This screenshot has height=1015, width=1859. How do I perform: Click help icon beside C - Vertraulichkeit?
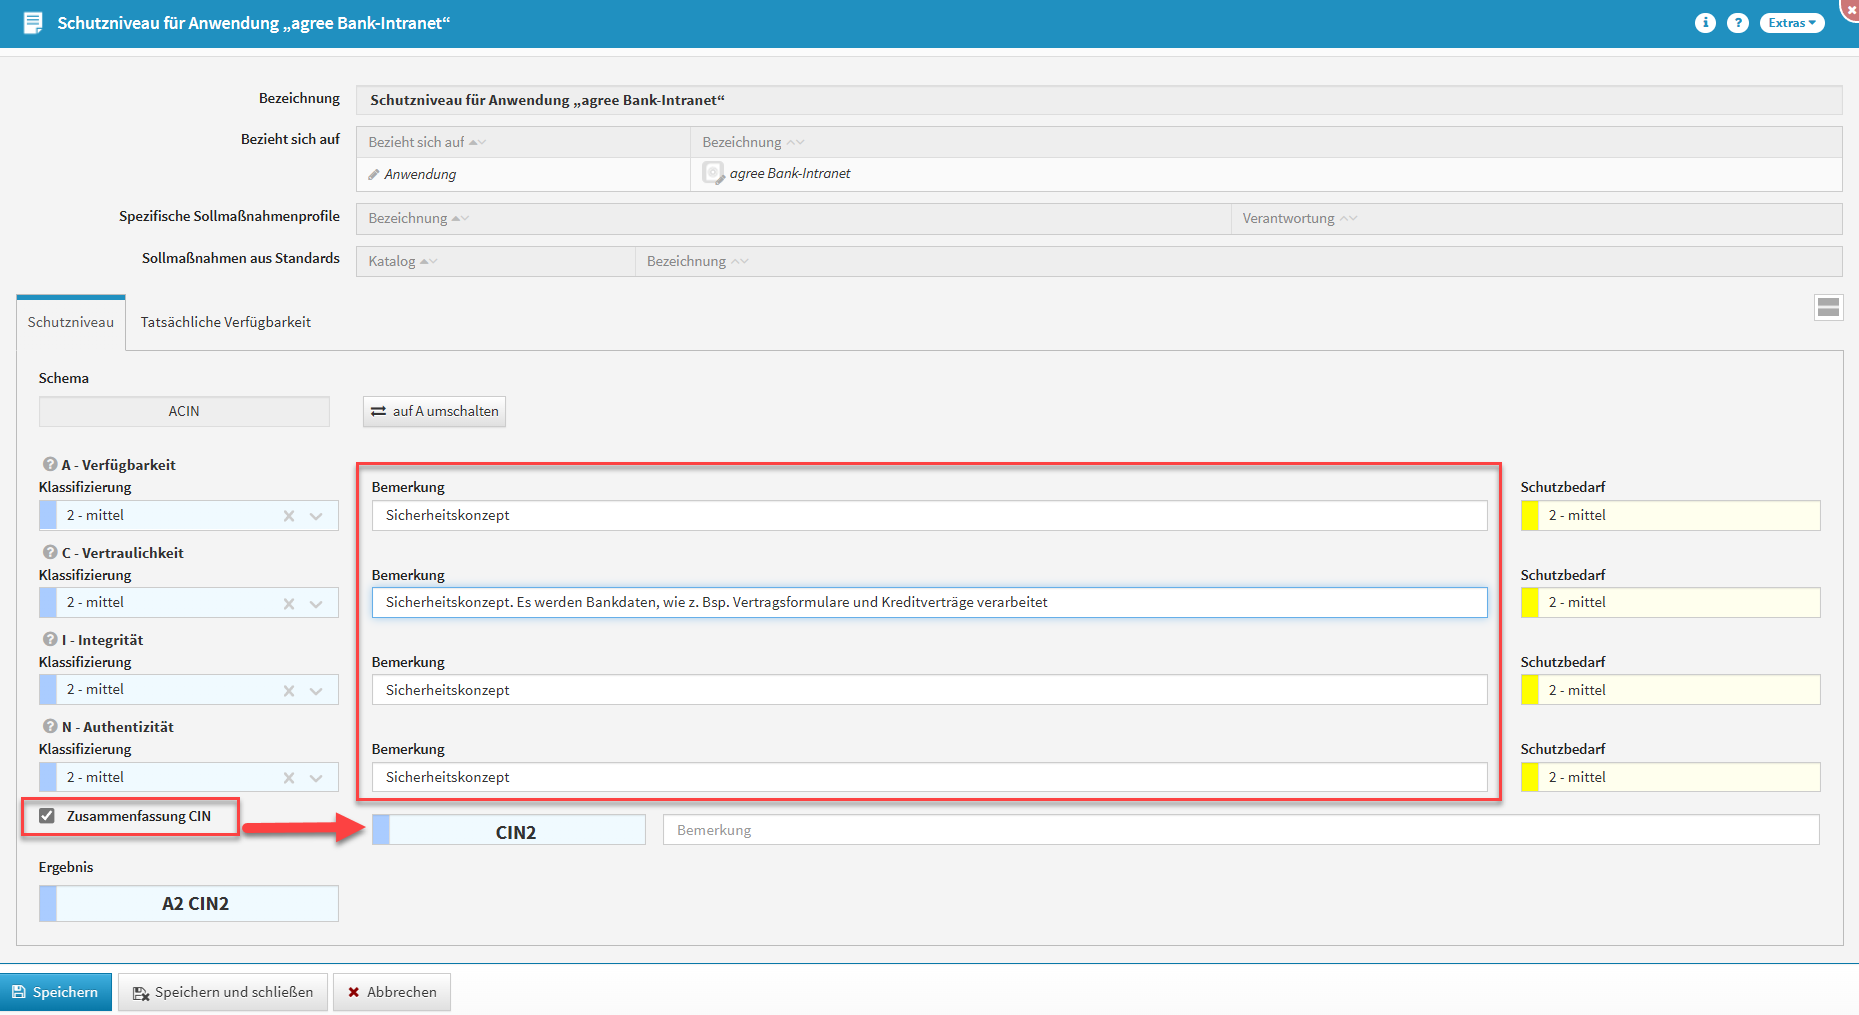click(x=49, y=552)
